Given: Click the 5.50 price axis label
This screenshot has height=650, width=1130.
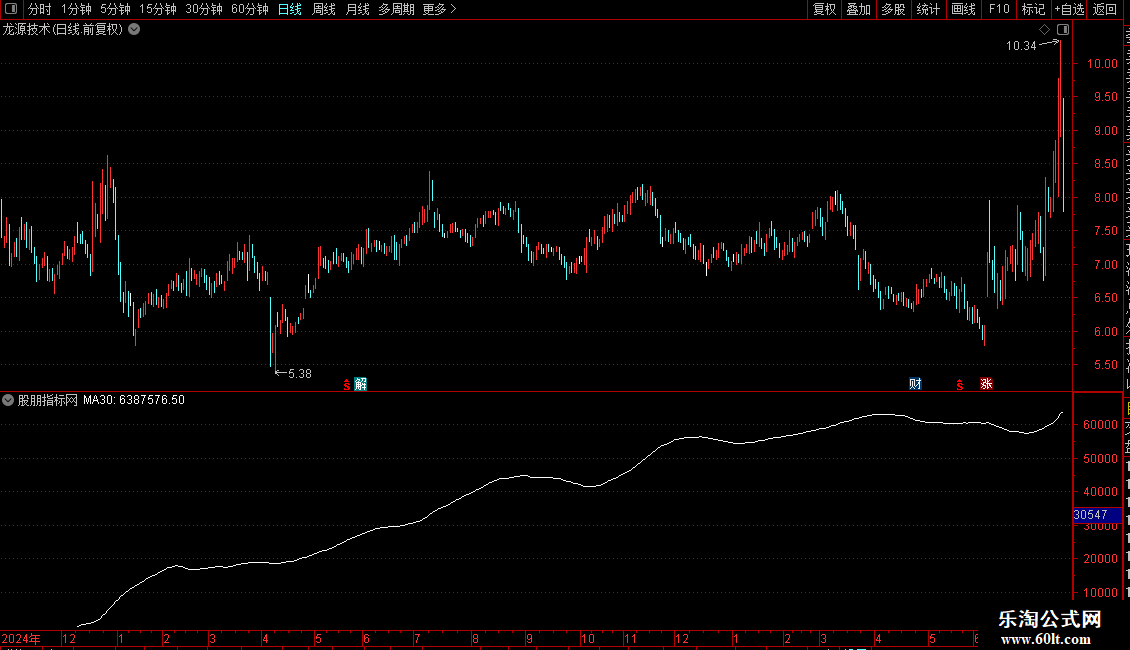Looking at the screenshot, I should (x=1105, y=365).
